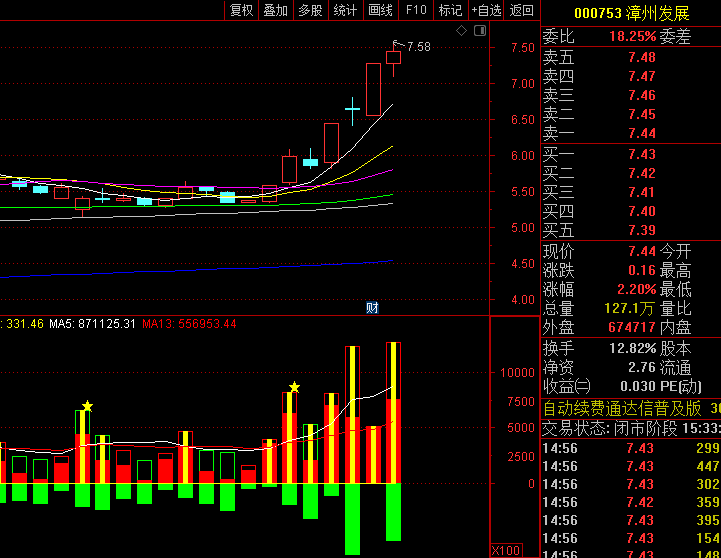Open the 统计 statistics tool

coord(345,10)
